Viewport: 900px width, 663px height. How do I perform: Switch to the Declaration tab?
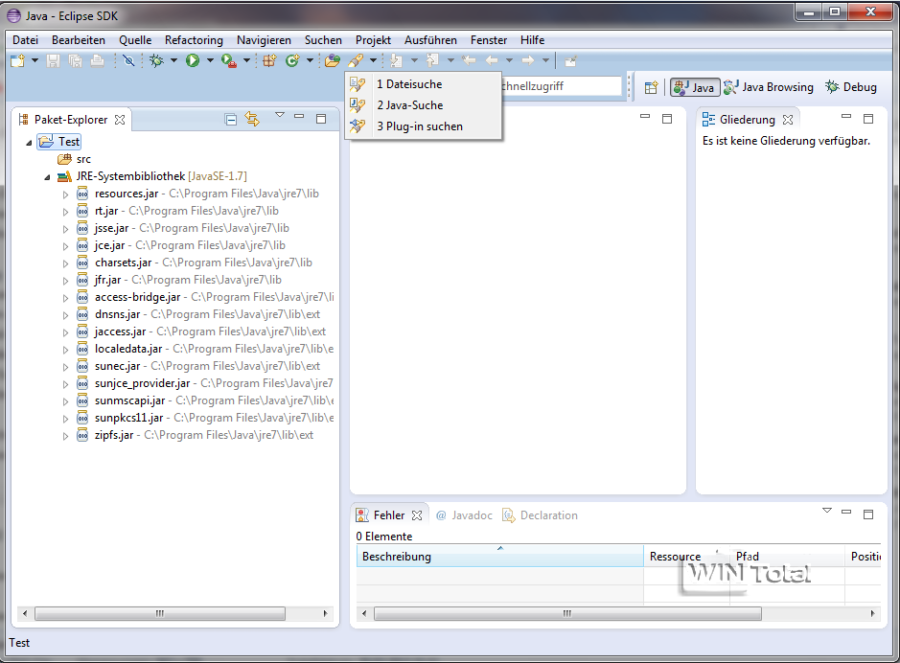point(540,515)
